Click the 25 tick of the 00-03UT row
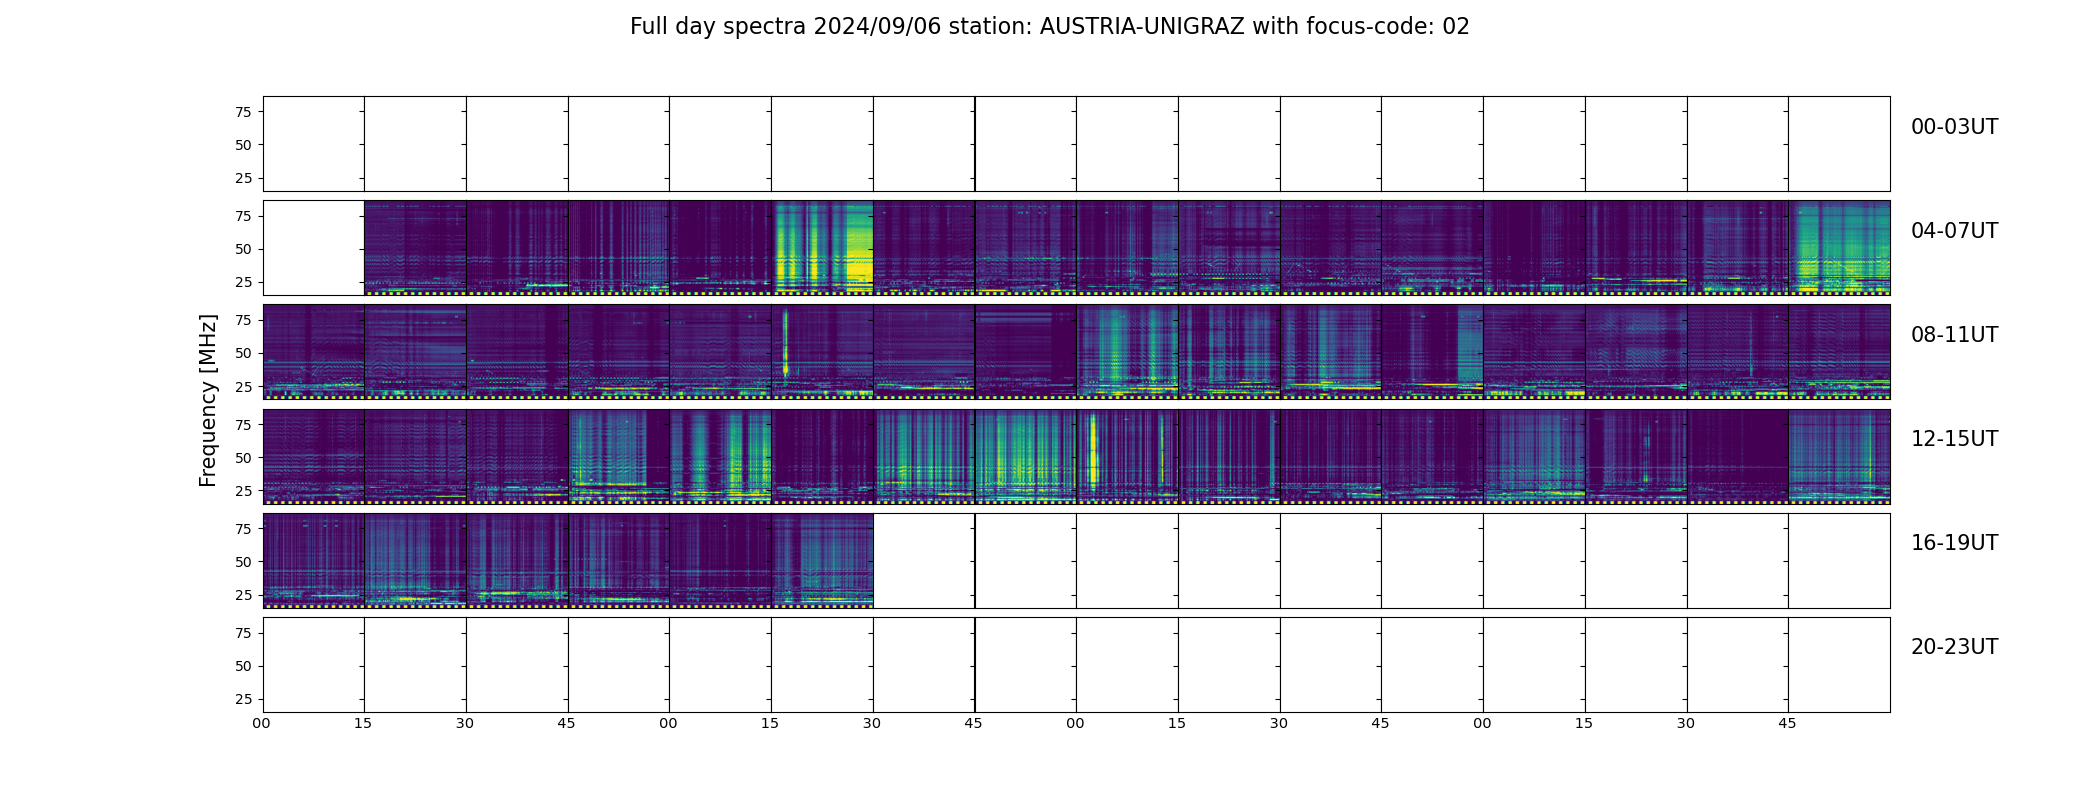 [243, 178]
